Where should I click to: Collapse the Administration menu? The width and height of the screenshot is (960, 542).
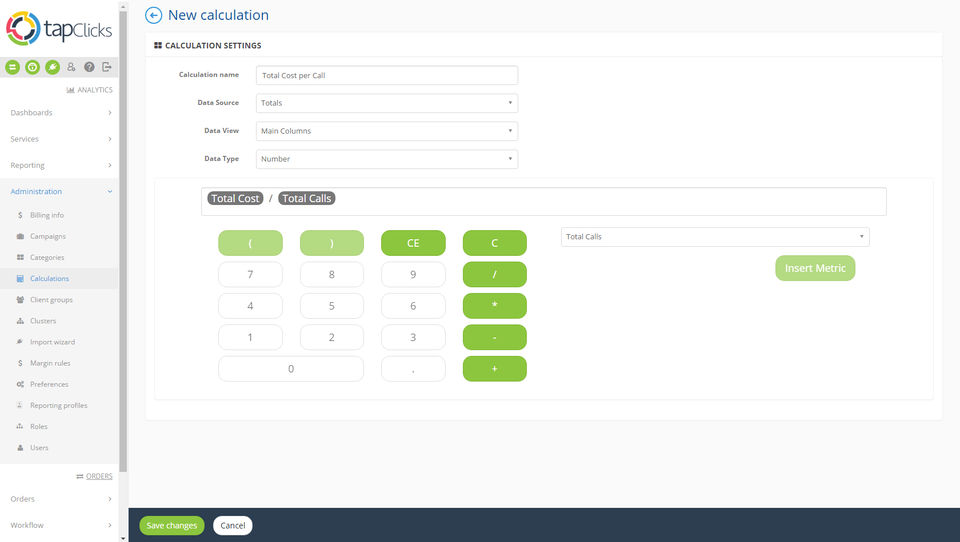coord(60,192)
